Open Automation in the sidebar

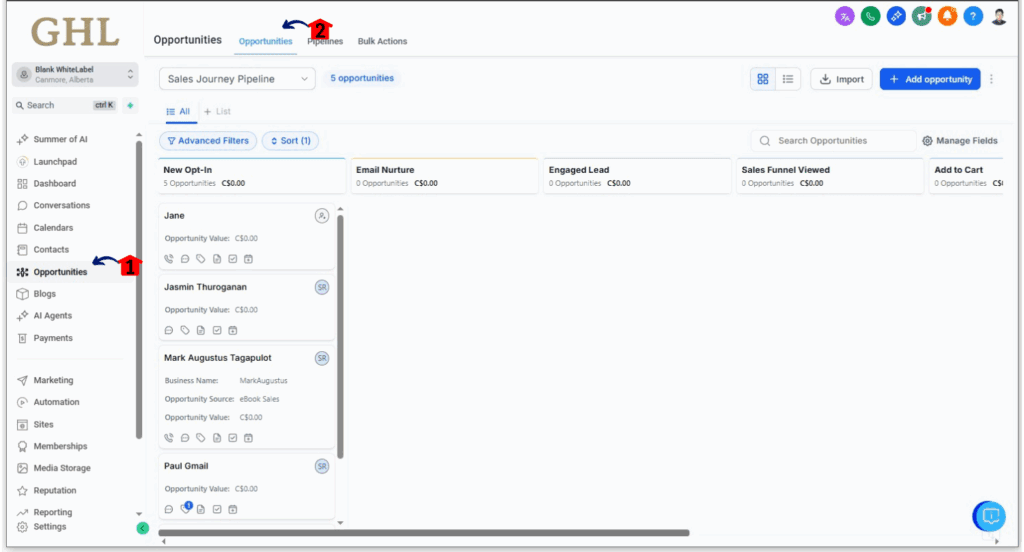[x=56, y=402]
